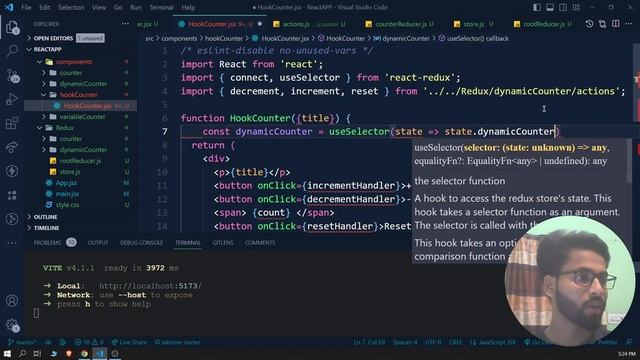Click Open Changes icon in editor toolbar

coord(602,24)
